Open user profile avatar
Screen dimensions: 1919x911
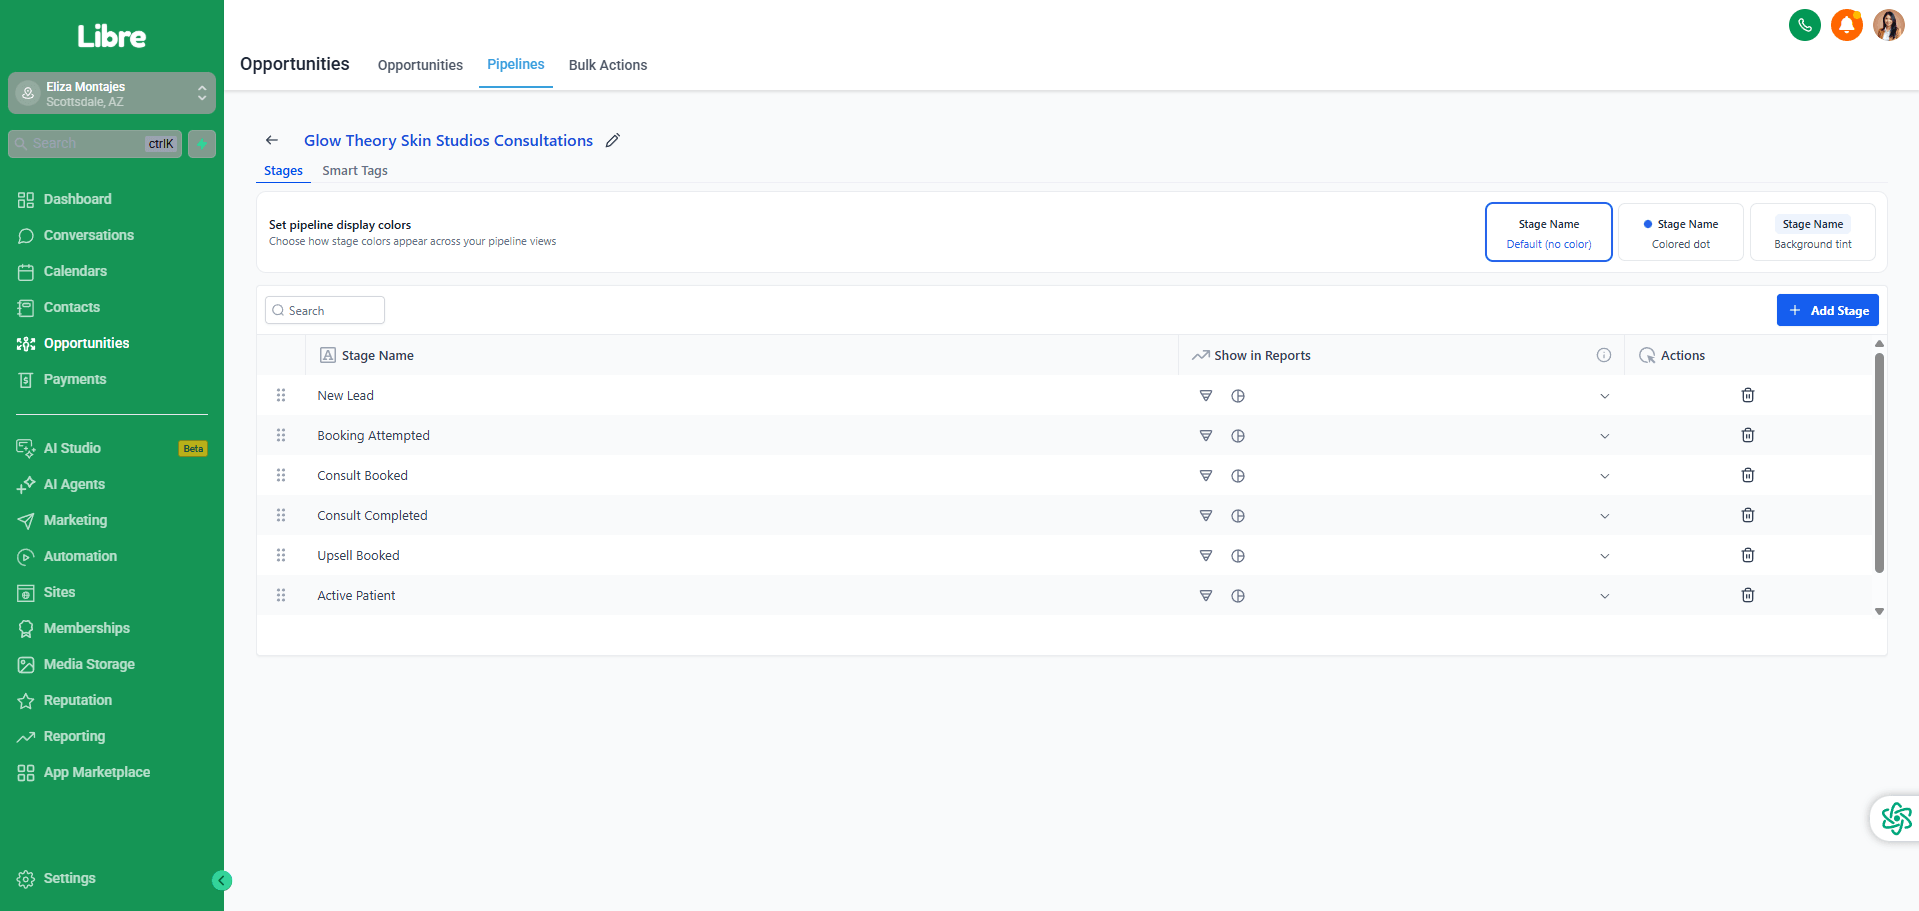[1889, 25]
